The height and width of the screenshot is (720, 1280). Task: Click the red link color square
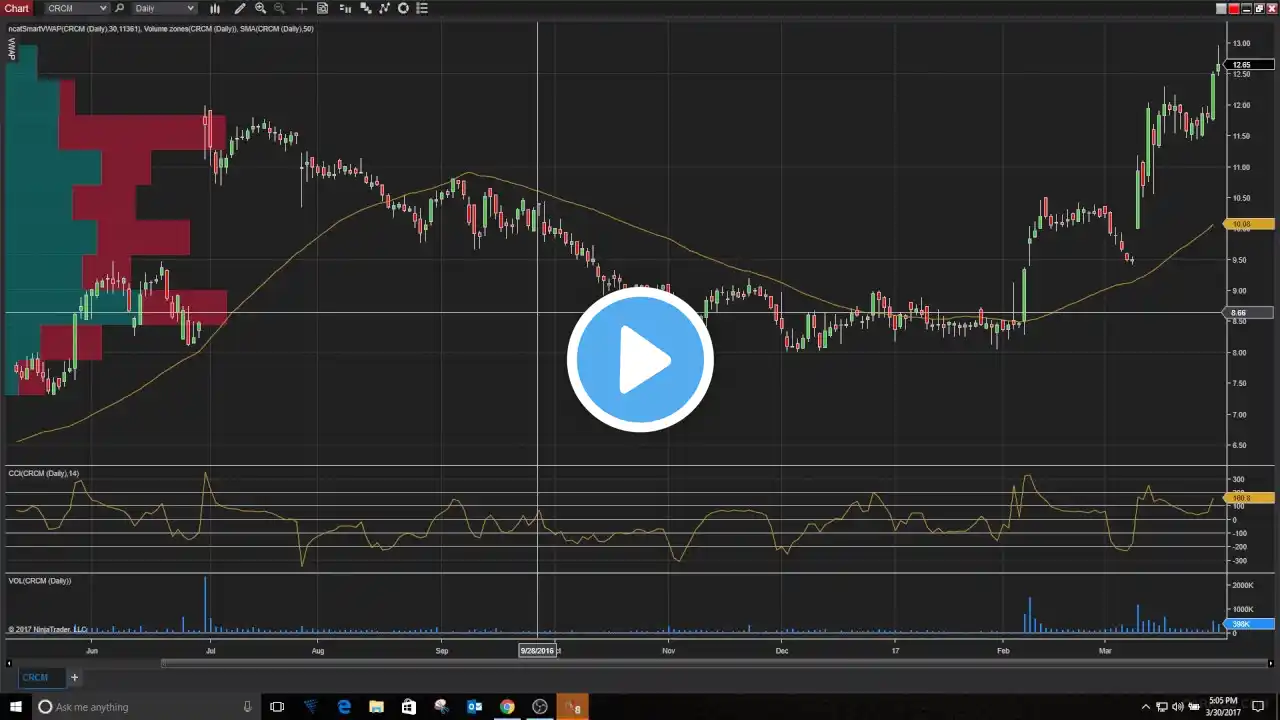(x=1234, y=8)
